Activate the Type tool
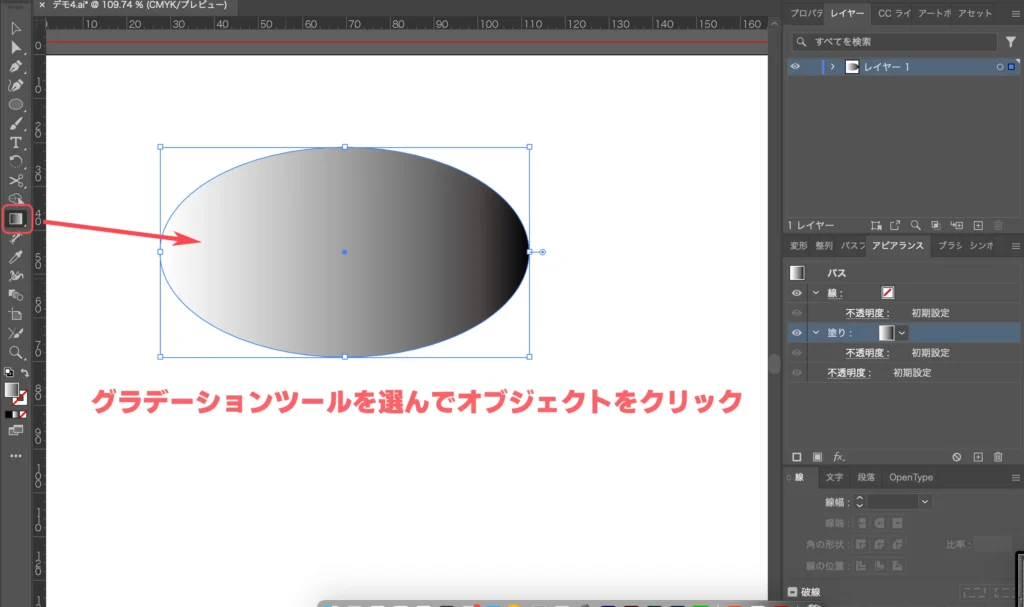 tap(15, 143)
